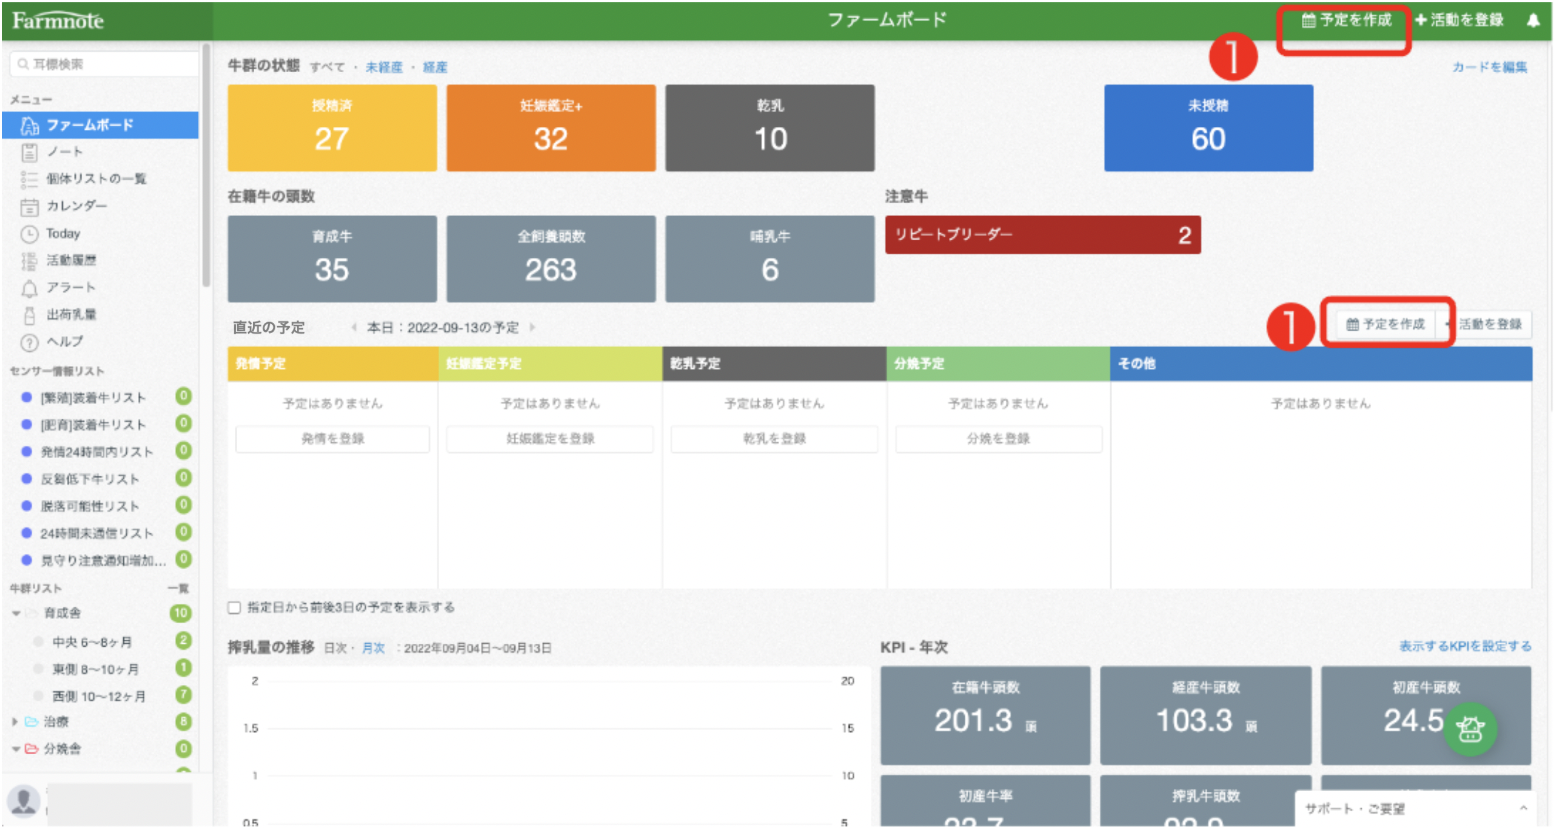Image resolution: width=1554 pixels, height=828 pixels.
Task: Click the 分娩予定 column header
Action: click(998, 364)
